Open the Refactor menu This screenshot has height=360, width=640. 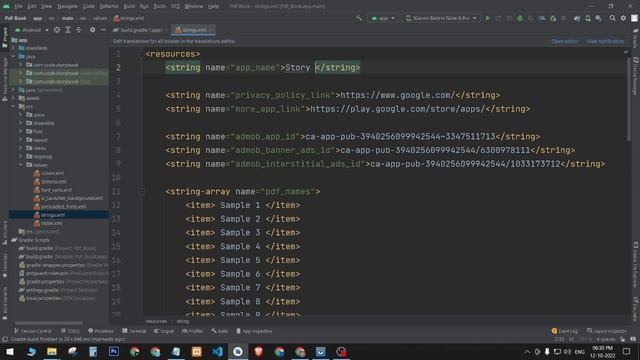109,6
